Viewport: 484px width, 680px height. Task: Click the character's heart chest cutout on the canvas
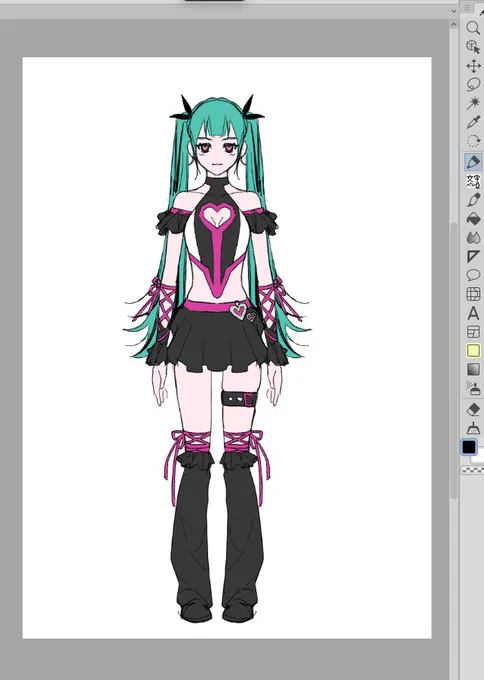coord(217,216)
